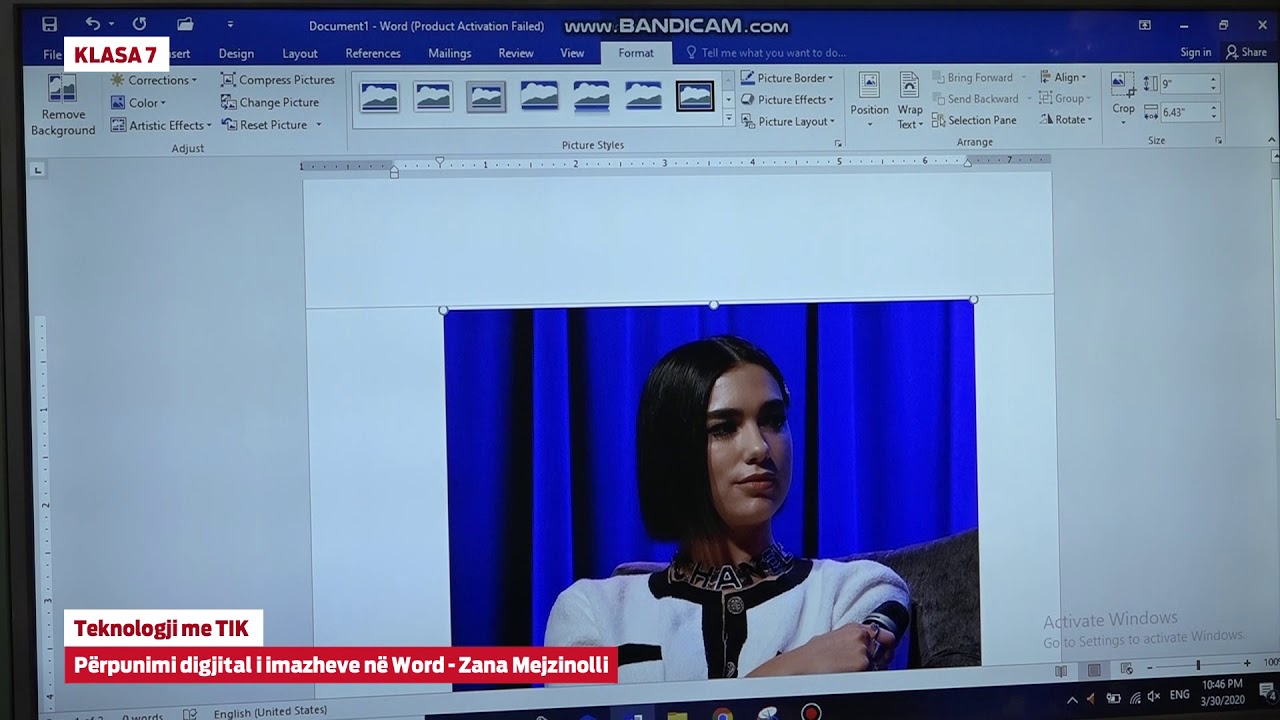
Task: Open the Crop options arrow below Crop
Action: pyautogui.click(x=1123, y=123)
